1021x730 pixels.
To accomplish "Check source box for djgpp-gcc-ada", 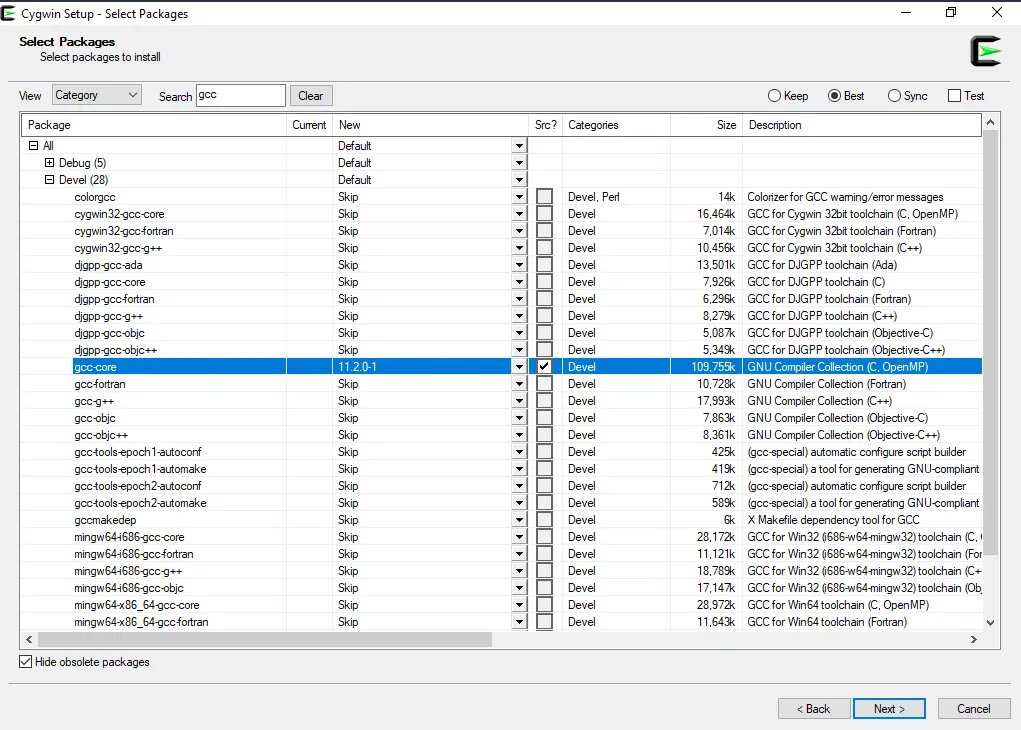I will coord(544,265).
